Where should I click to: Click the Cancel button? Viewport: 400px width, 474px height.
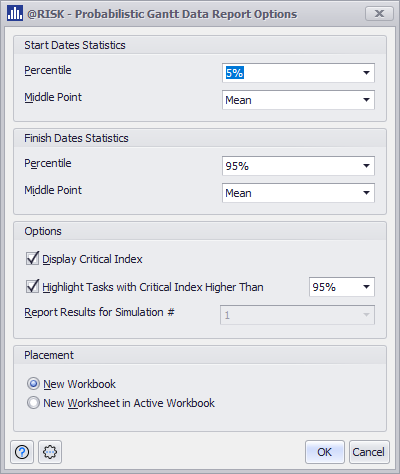click(369, 452)
